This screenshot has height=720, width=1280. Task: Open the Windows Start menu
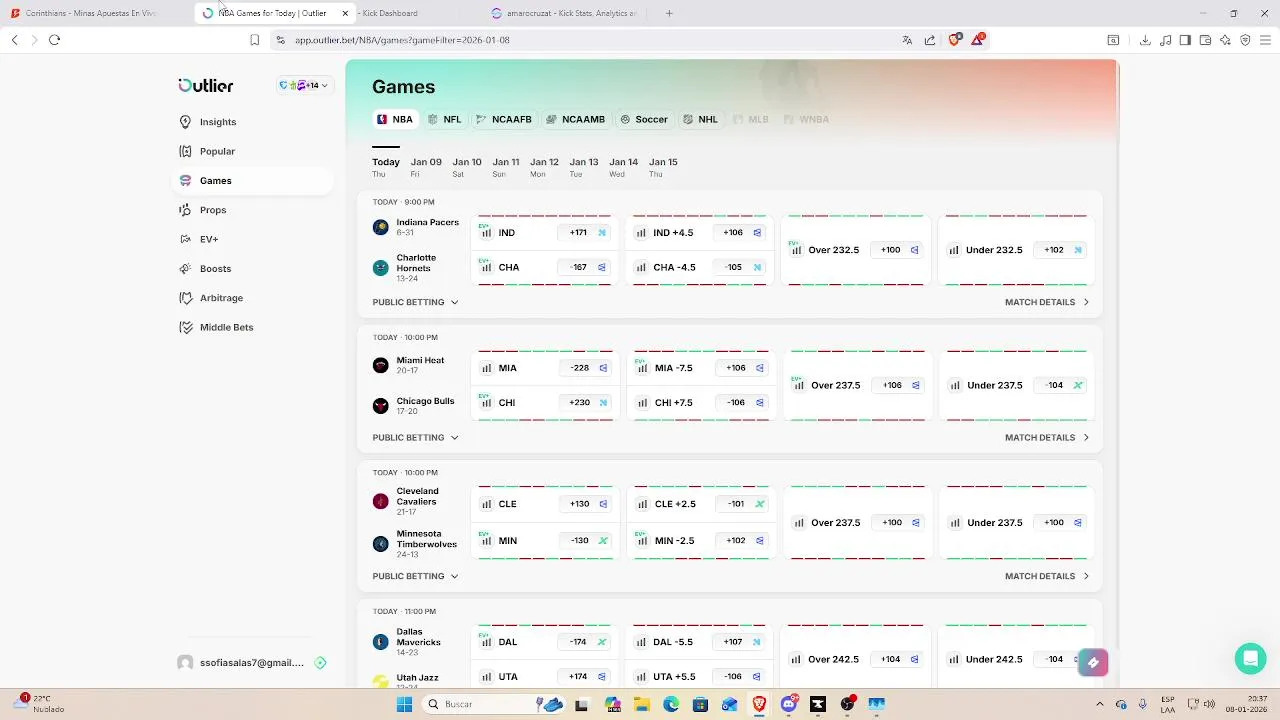pyautogui.click(x=404, y=704)
